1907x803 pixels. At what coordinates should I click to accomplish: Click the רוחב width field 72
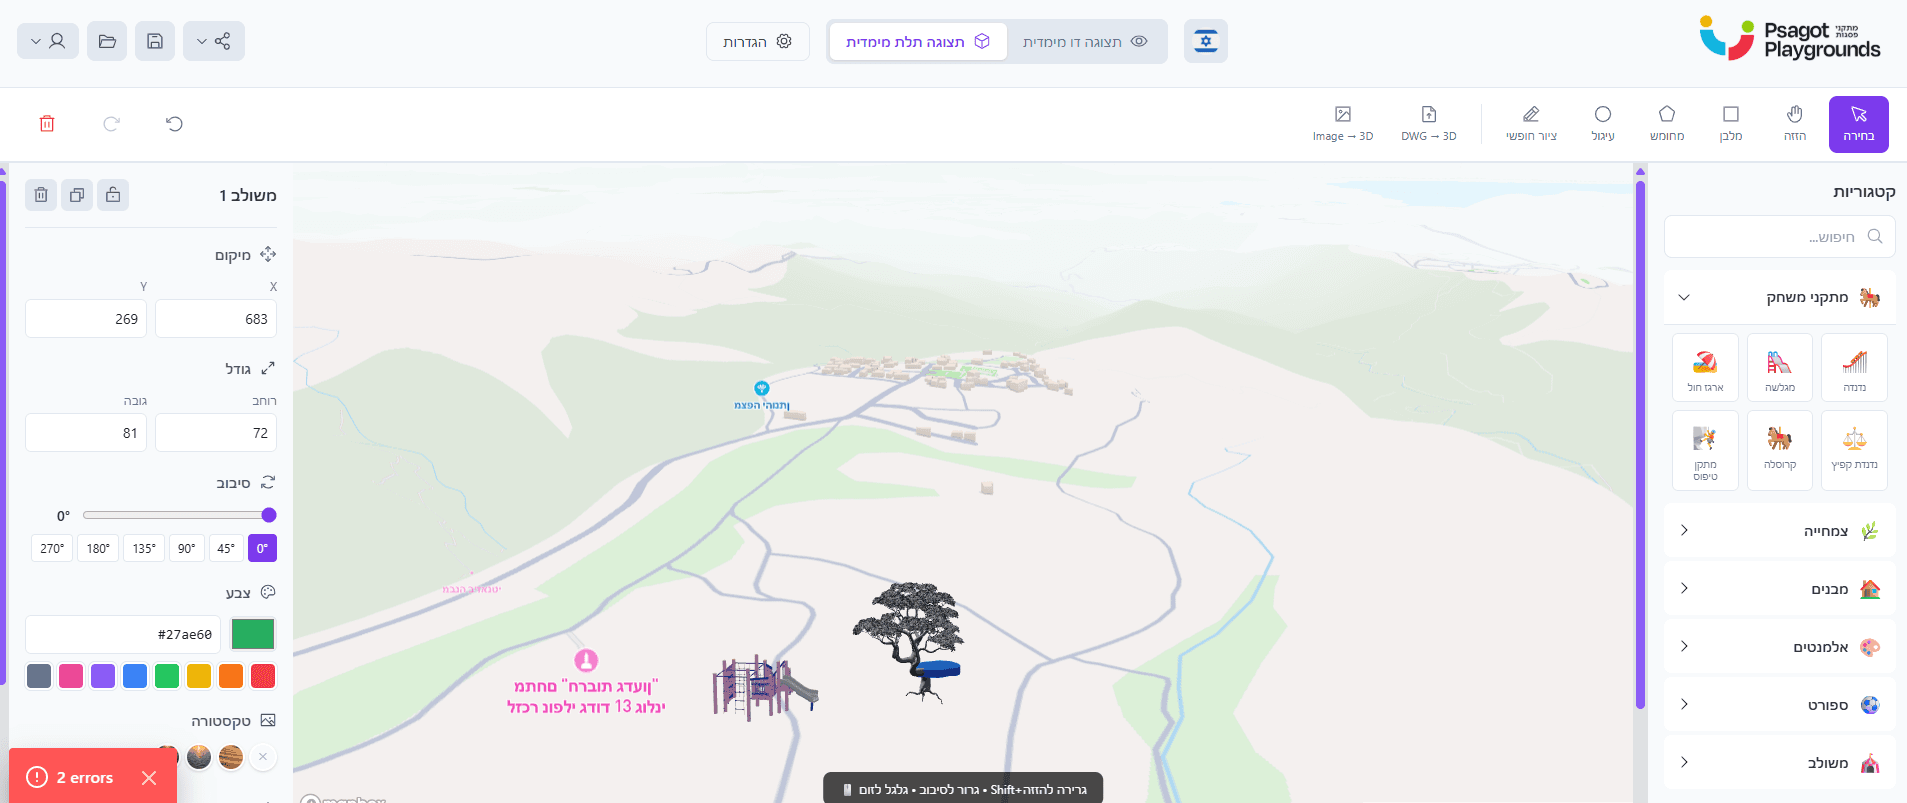pyautogui.click(x=216, y=433)
